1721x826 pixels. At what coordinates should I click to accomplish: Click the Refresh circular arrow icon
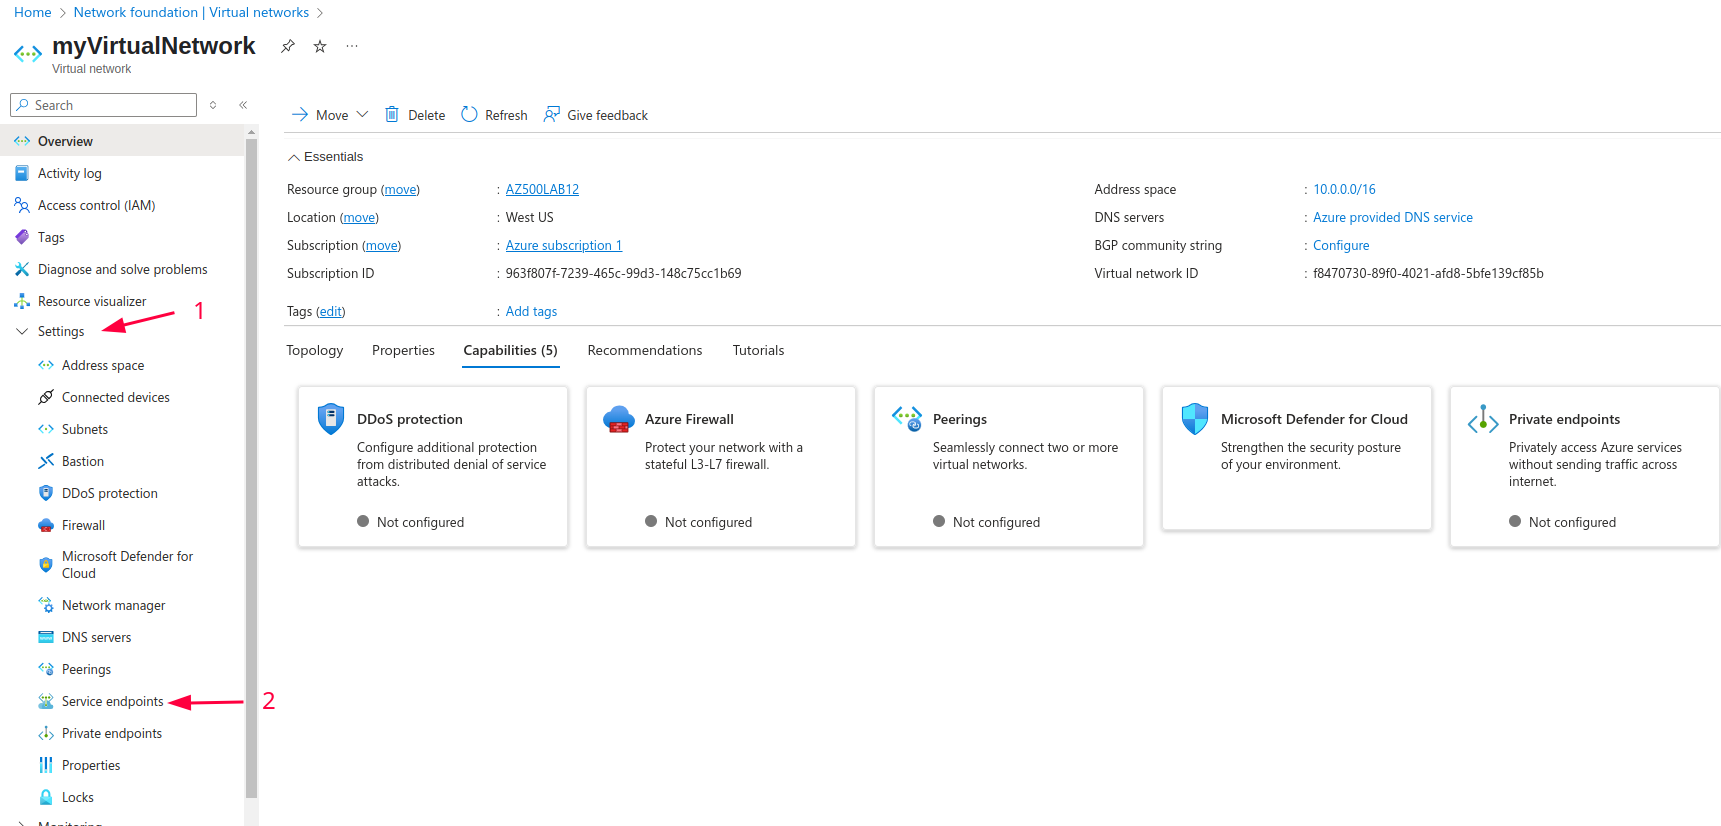469,114
